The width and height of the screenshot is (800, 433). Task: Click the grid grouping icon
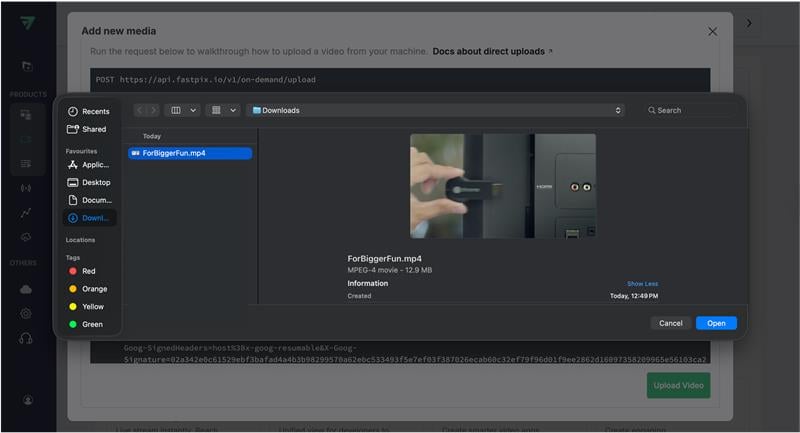tap(216, 110)
